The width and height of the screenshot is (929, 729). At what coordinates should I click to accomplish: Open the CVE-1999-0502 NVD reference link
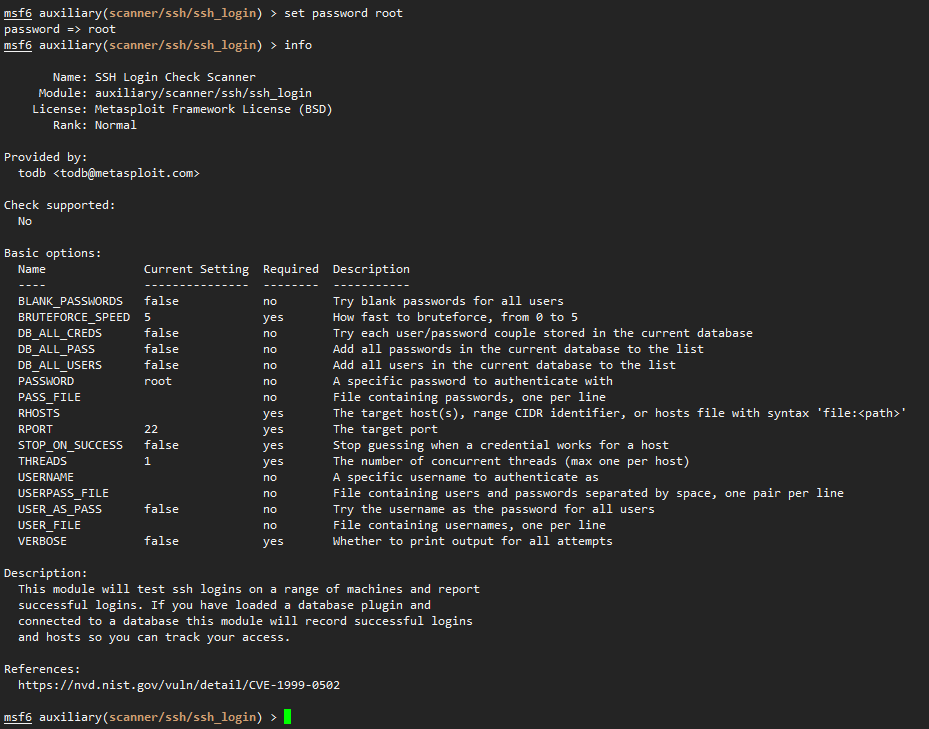click(178, 685)
